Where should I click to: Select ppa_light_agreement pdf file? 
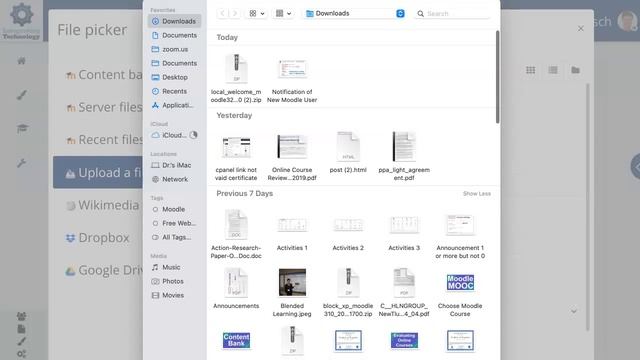coord(404,156)
